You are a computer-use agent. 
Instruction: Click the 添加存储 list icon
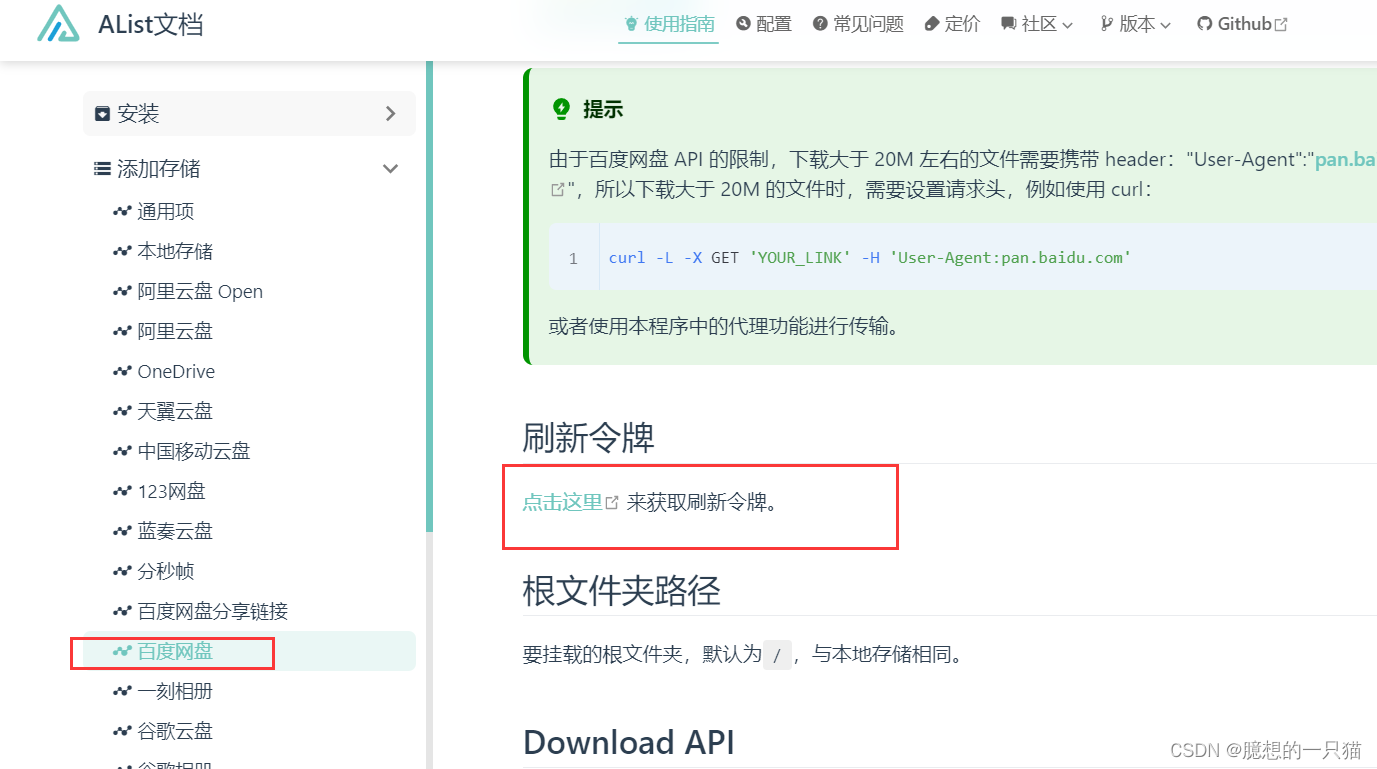tap(102, 169)
